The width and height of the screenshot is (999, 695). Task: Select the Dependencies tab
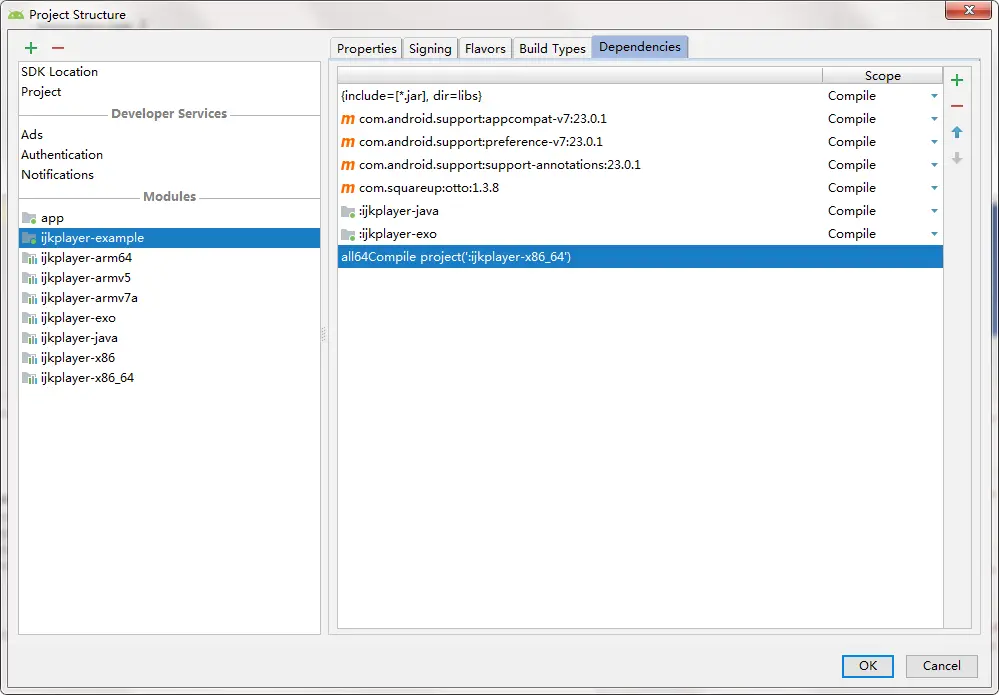640,47
